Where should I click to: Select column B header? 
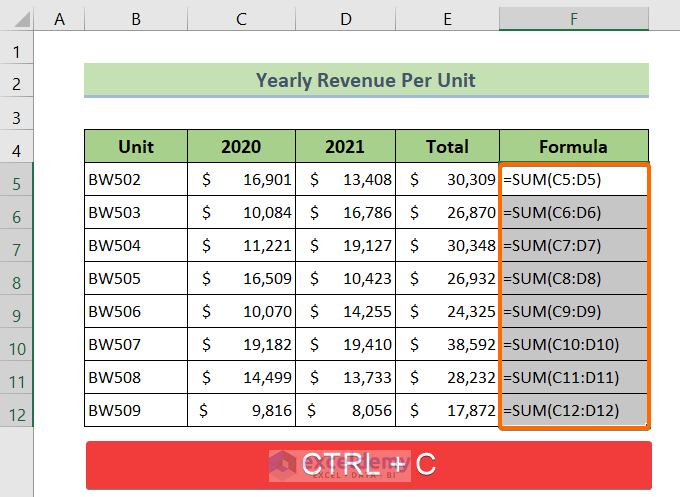135,16
